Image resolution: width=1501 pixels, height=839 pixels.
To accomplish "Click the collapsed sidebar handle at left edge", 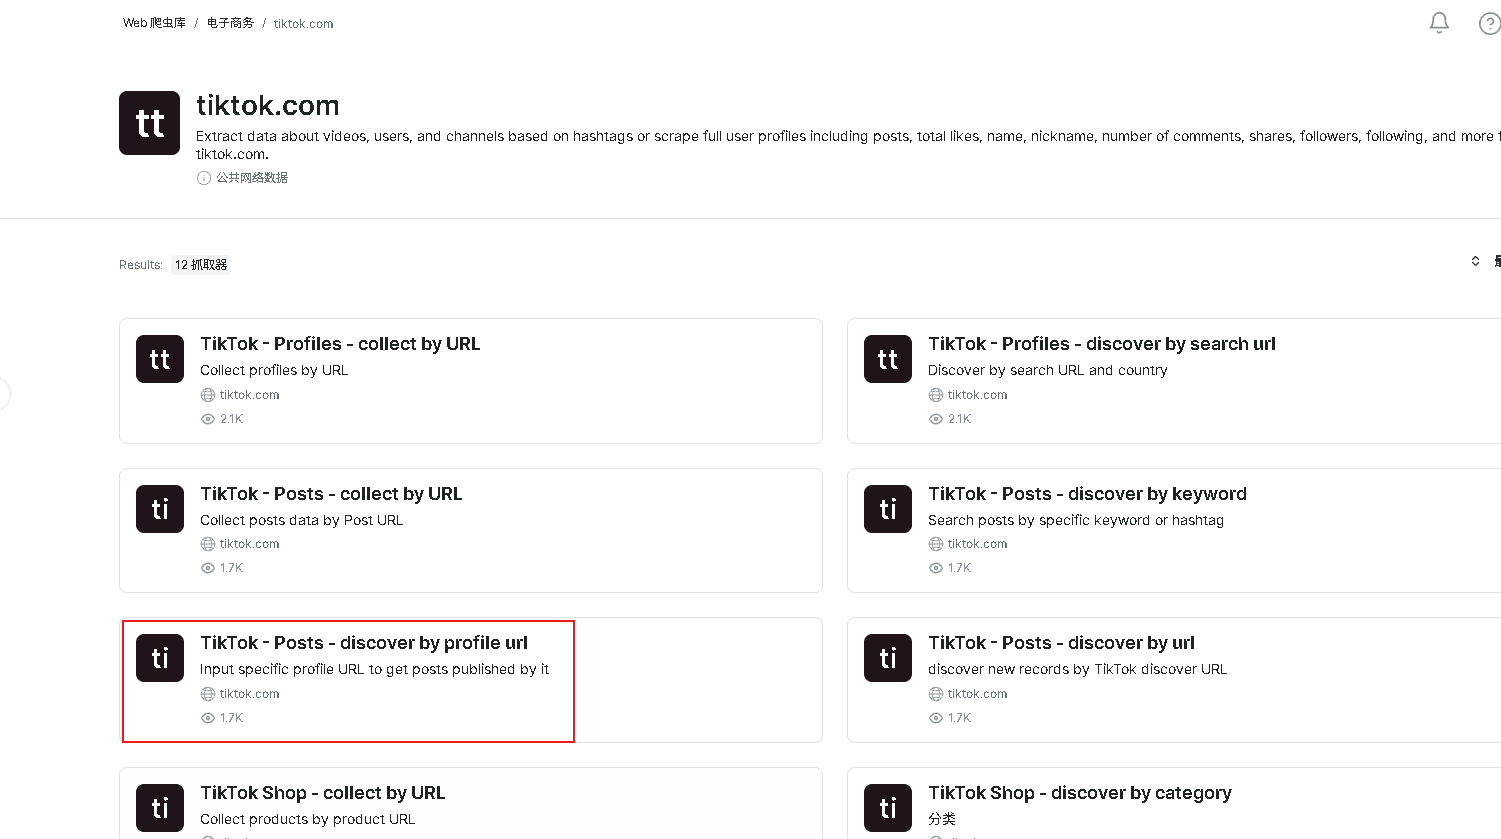I will click(4, 394).
